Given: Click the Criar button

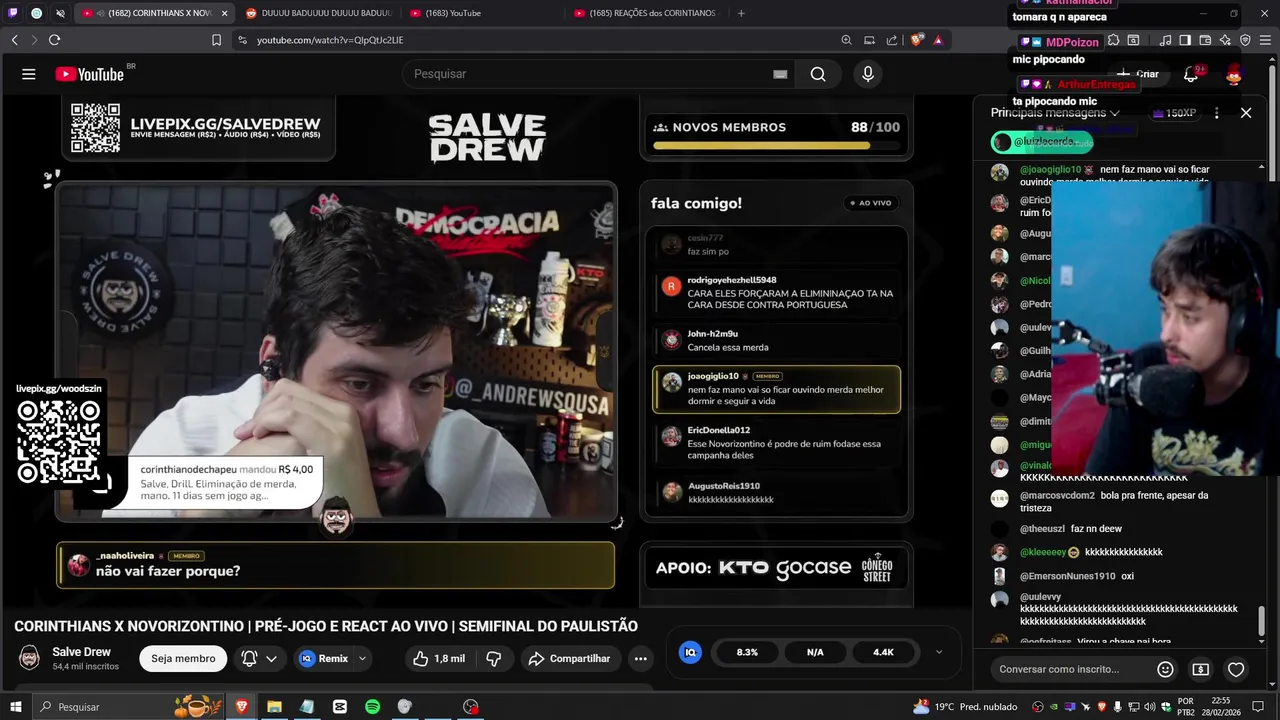Looking at the screenshot, I should pyautogui.click(x=1137, y=74).
